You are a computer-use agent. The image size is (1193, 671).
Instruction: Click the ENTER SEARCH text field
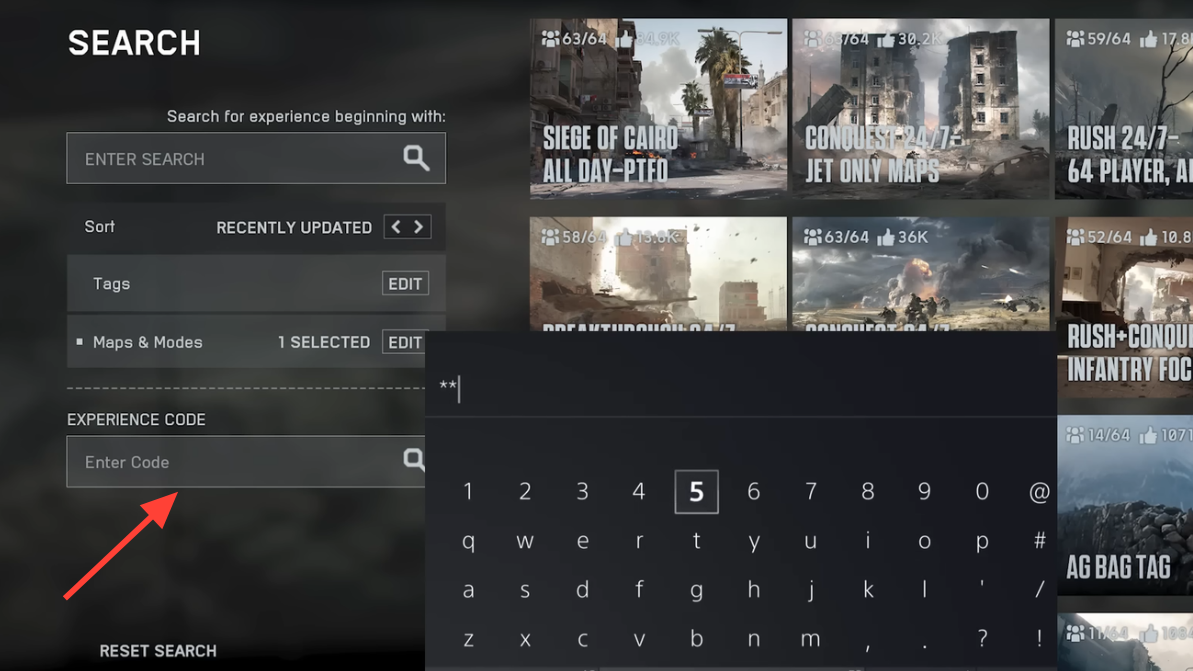[256, 158]
